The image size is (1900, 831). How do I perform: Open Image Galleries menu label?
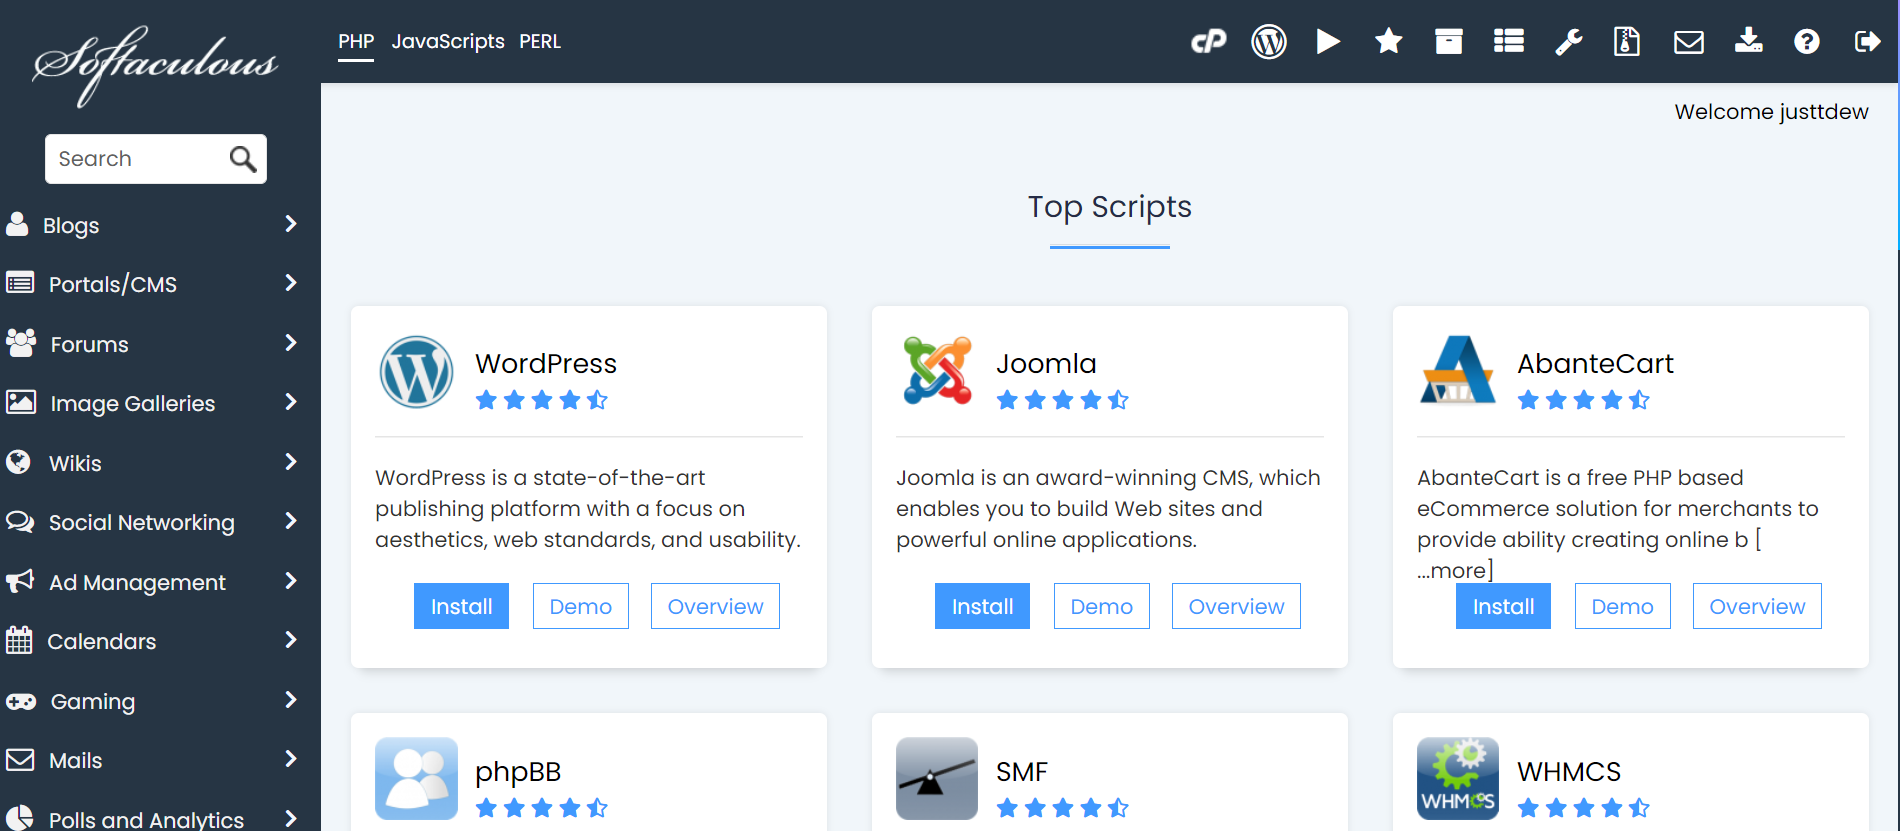(133, 403)
